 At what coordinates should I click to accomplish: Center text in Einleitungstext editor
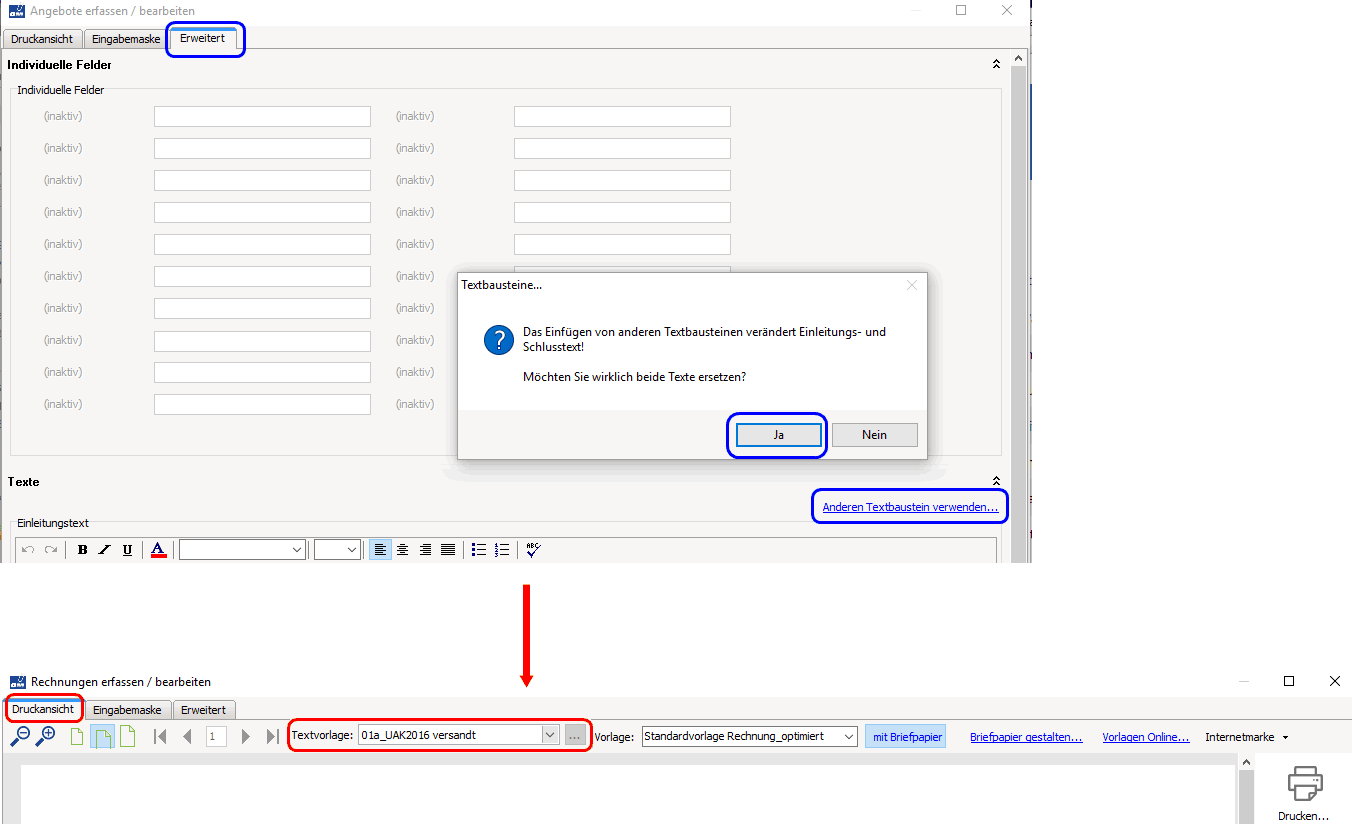[402, 550]
